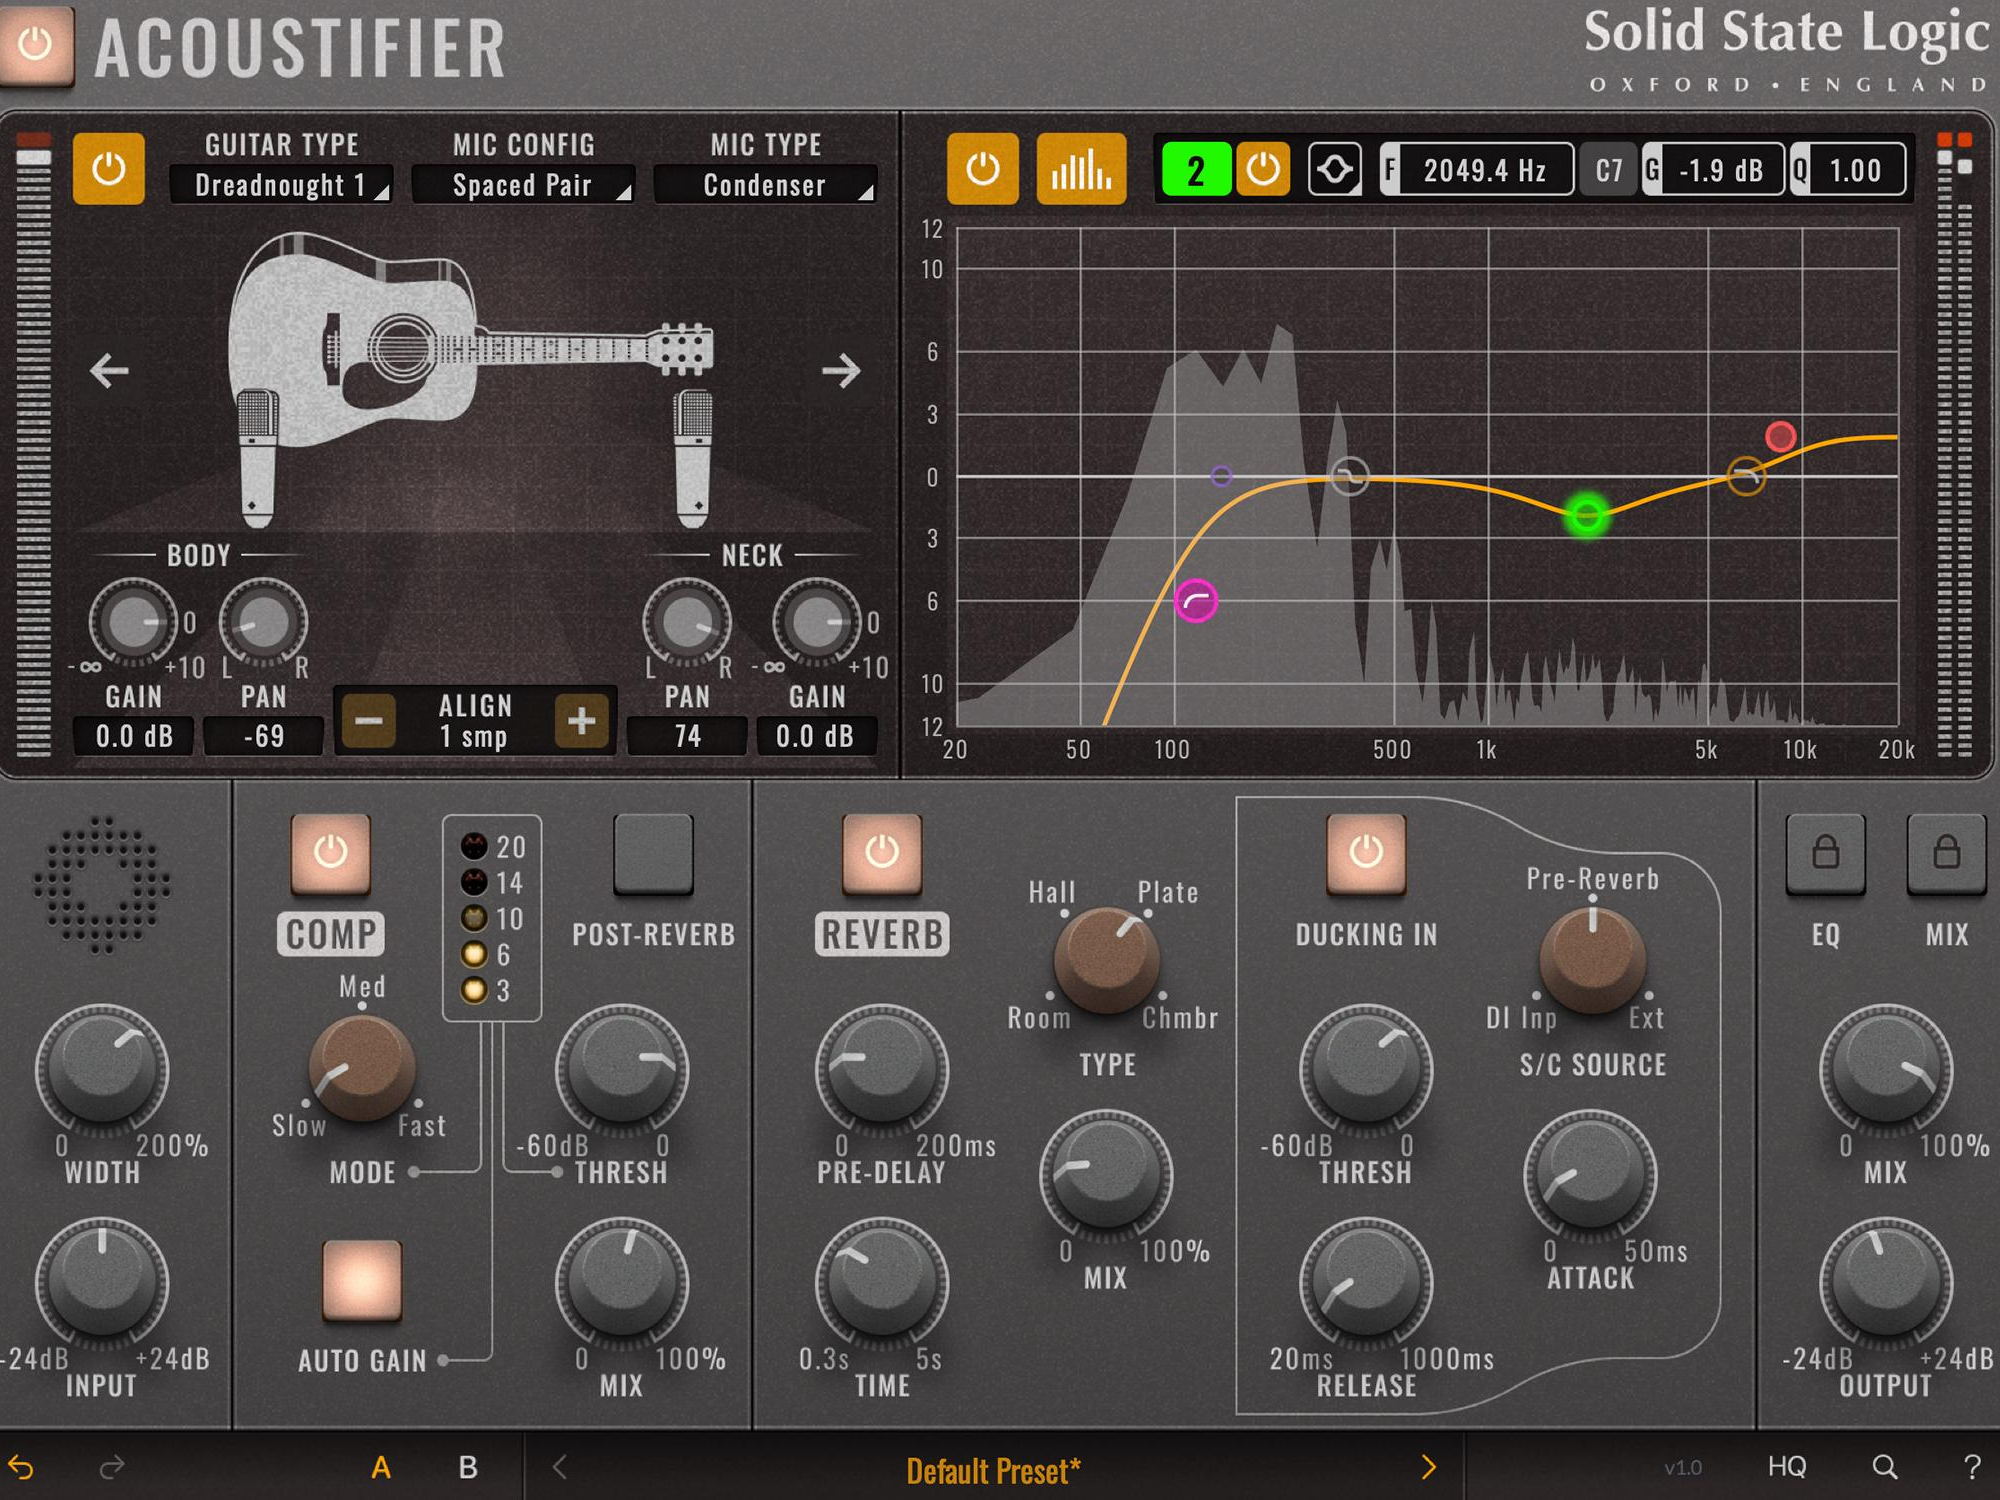This screenshot has height=1500, width=2000.
Task: Click the POST-REVERB button in the compressor section
Action: 655,855
